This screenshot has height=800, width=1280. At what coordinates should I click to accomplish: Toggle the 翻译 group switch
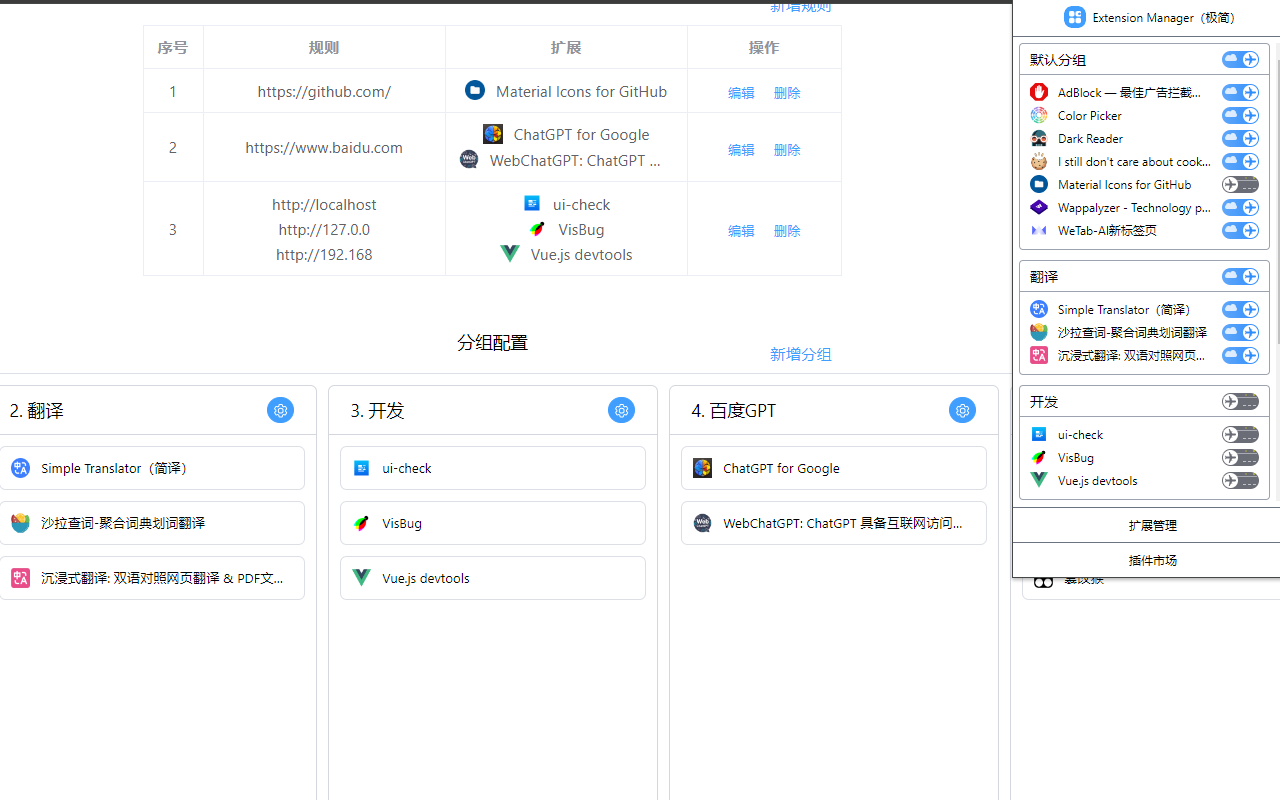1240,276
